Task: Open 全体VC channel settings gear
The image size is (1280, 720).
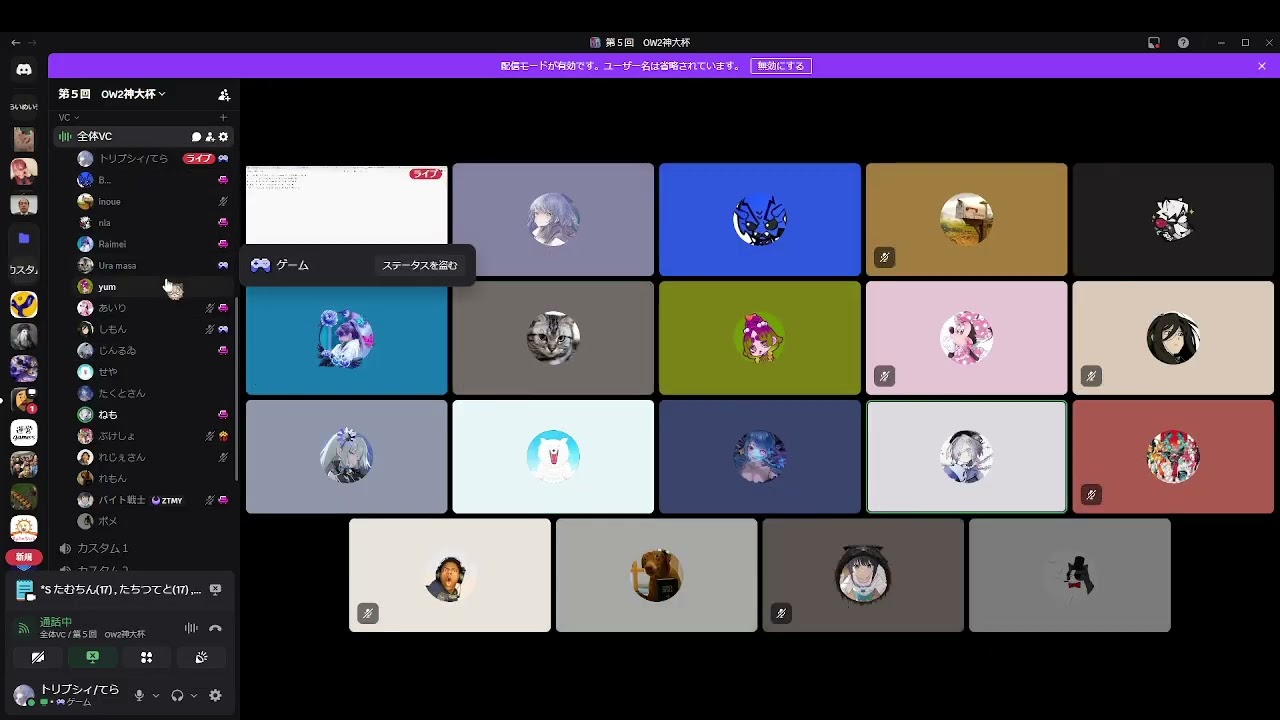Action: (223, 137)
